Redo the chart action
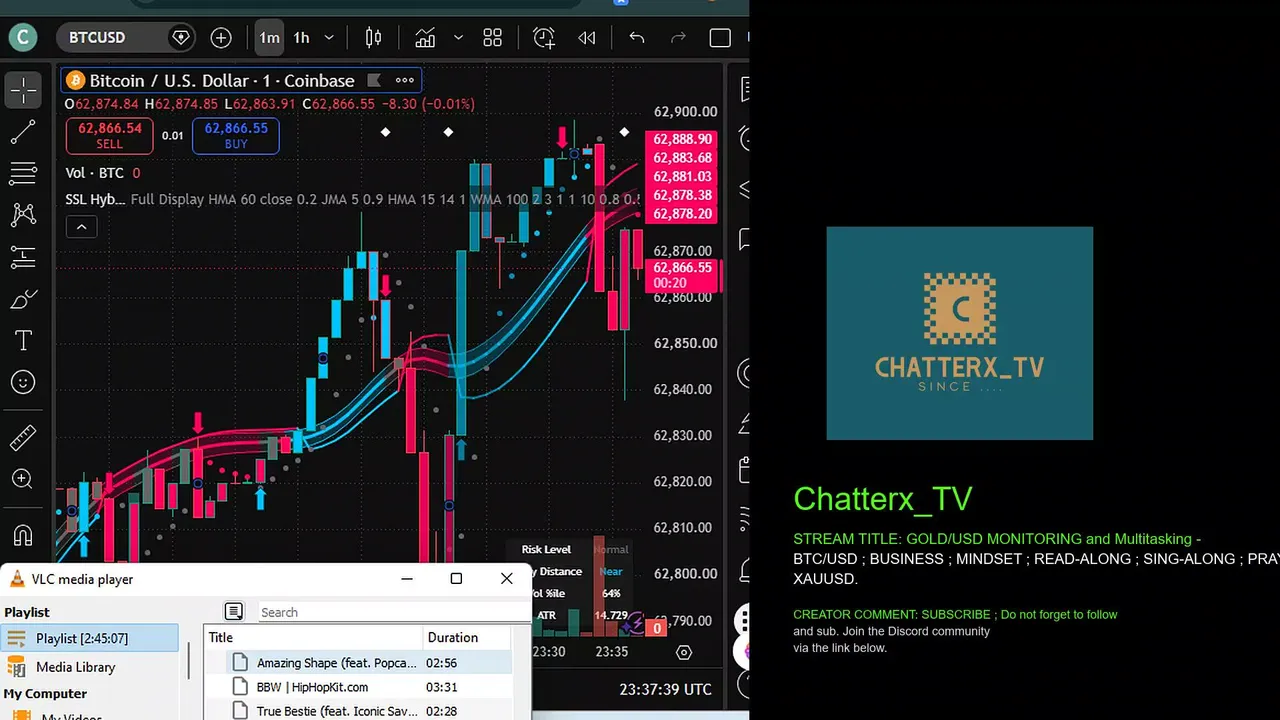This screenshot has width=1280, height=720. (x=678, y=38)
